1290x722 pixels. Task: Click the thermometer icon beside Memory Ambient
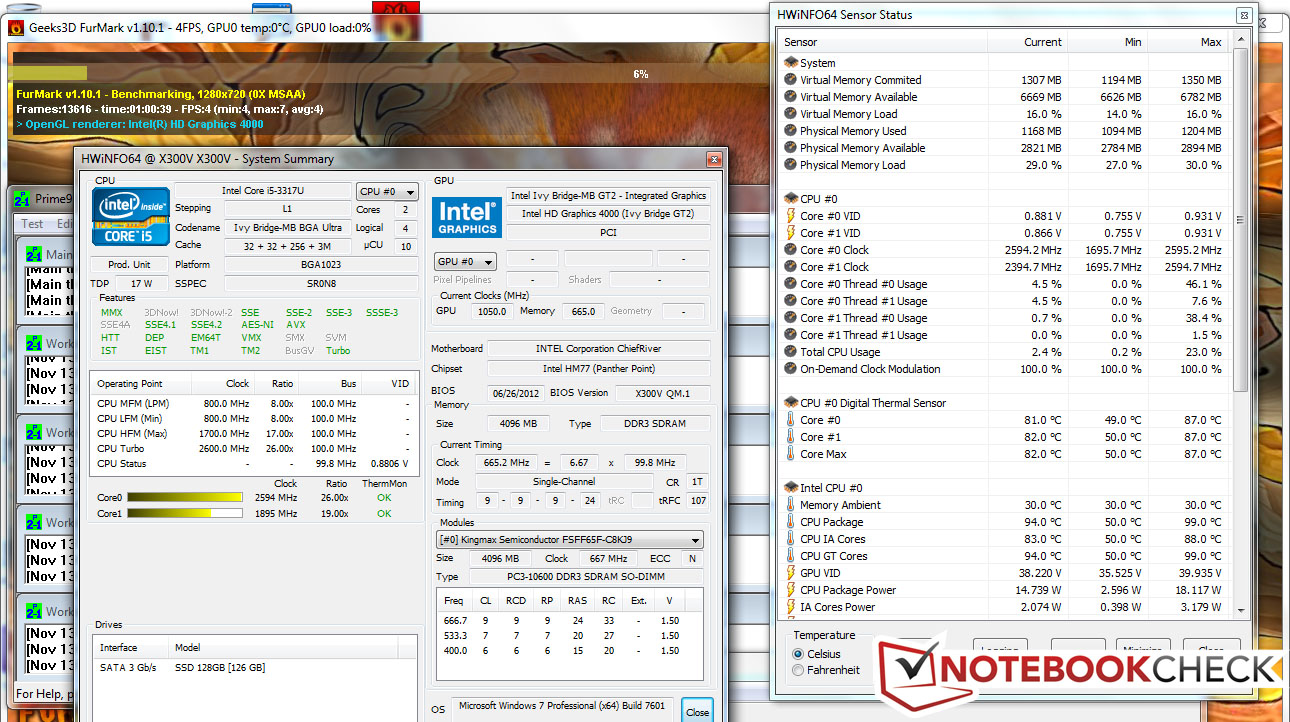(x=791, y=505)
